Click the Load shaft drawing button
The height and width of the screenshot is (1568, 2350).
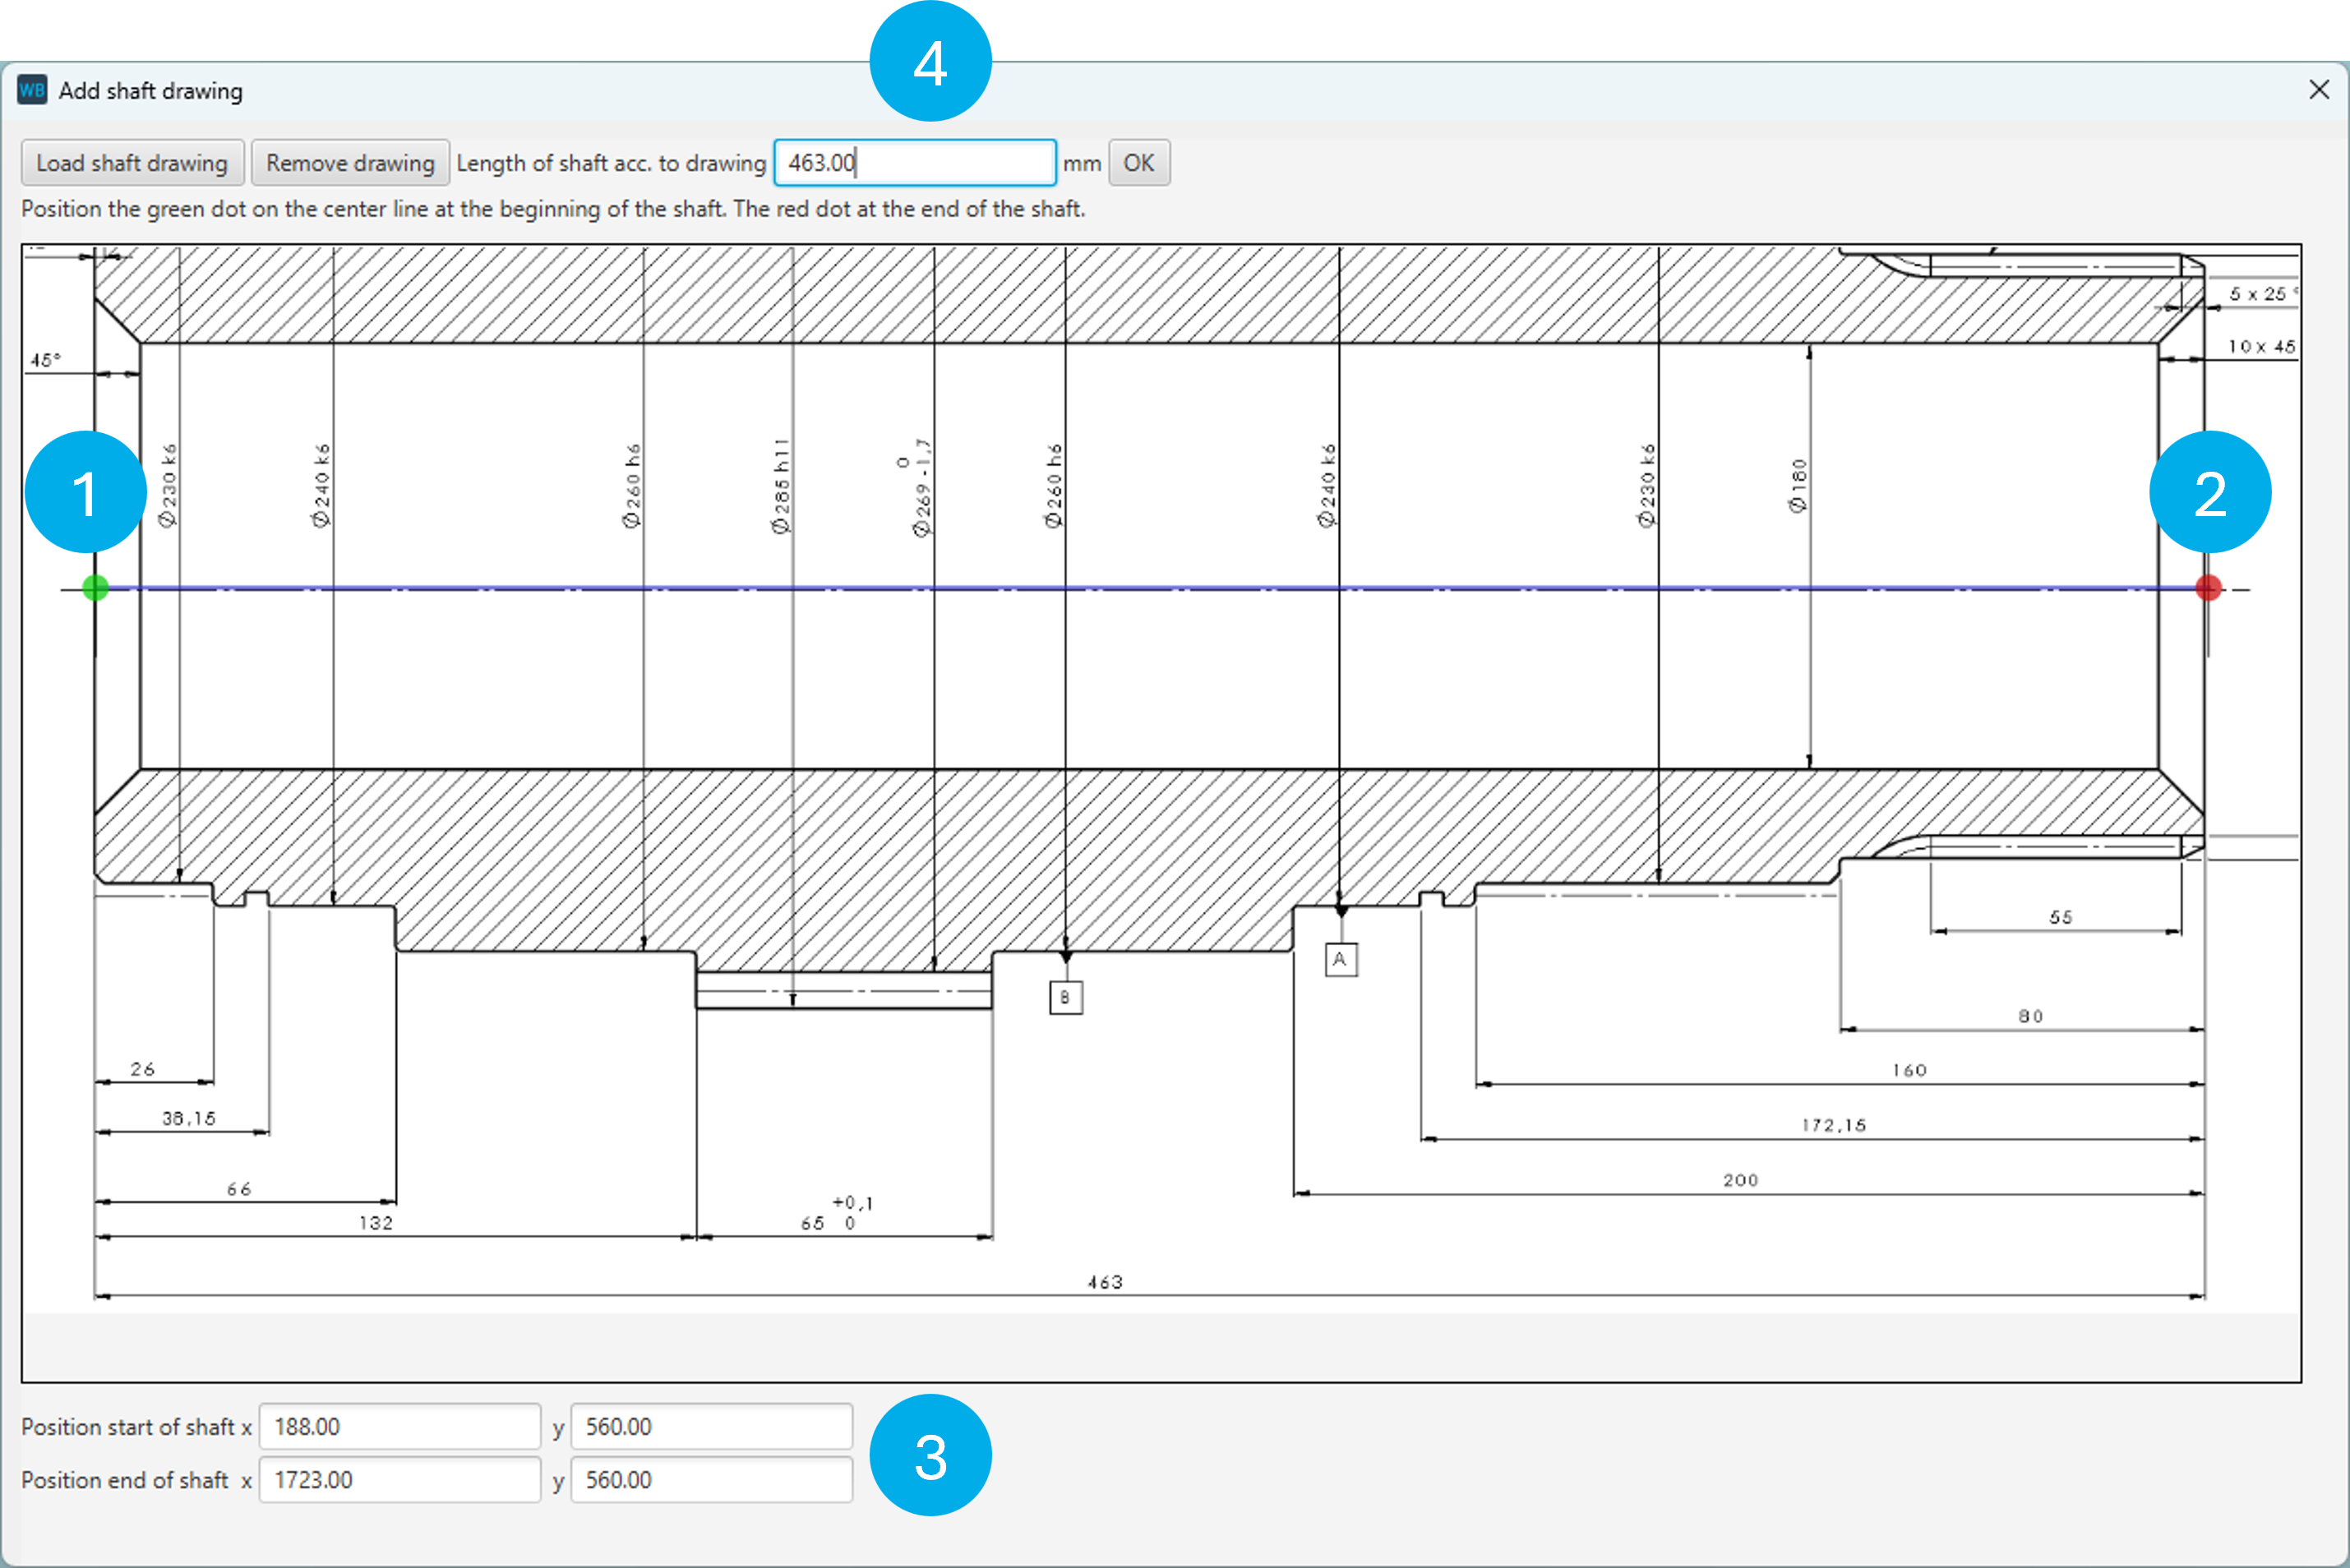pyautogui.click(x=132, y=163)
